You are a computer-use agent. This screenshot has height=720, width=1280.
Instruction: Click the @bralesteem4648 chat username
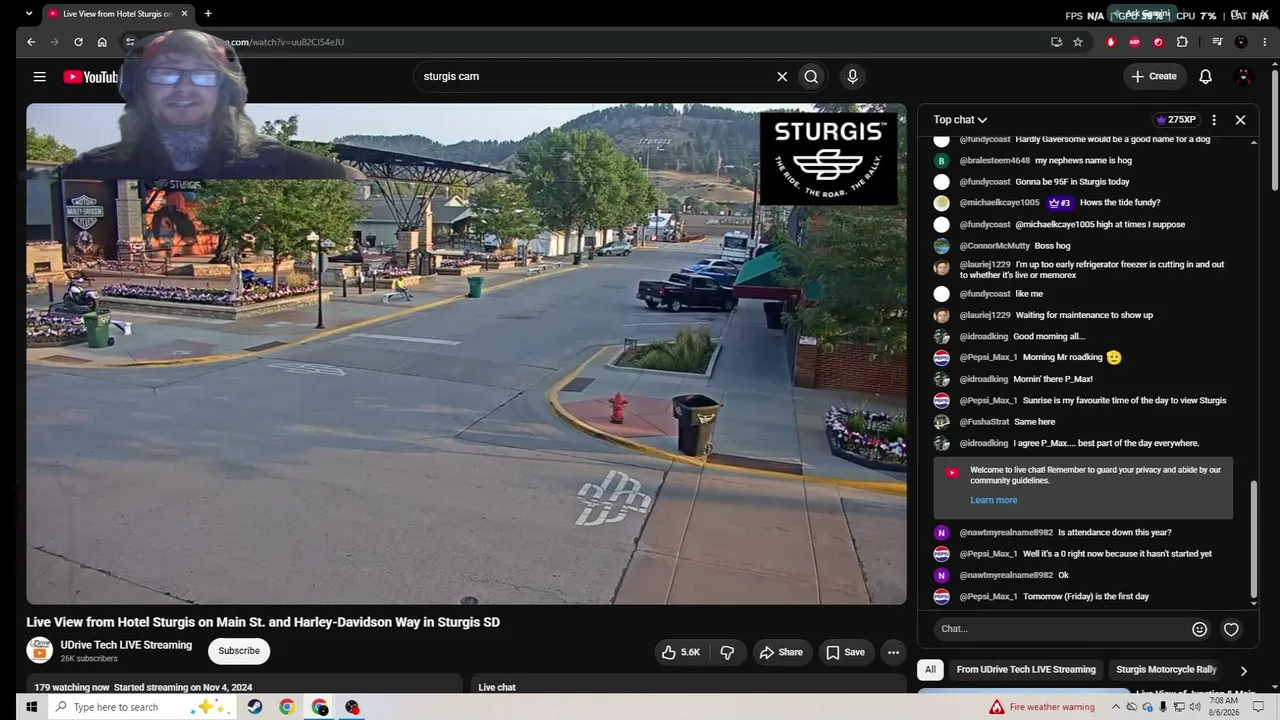994,161
